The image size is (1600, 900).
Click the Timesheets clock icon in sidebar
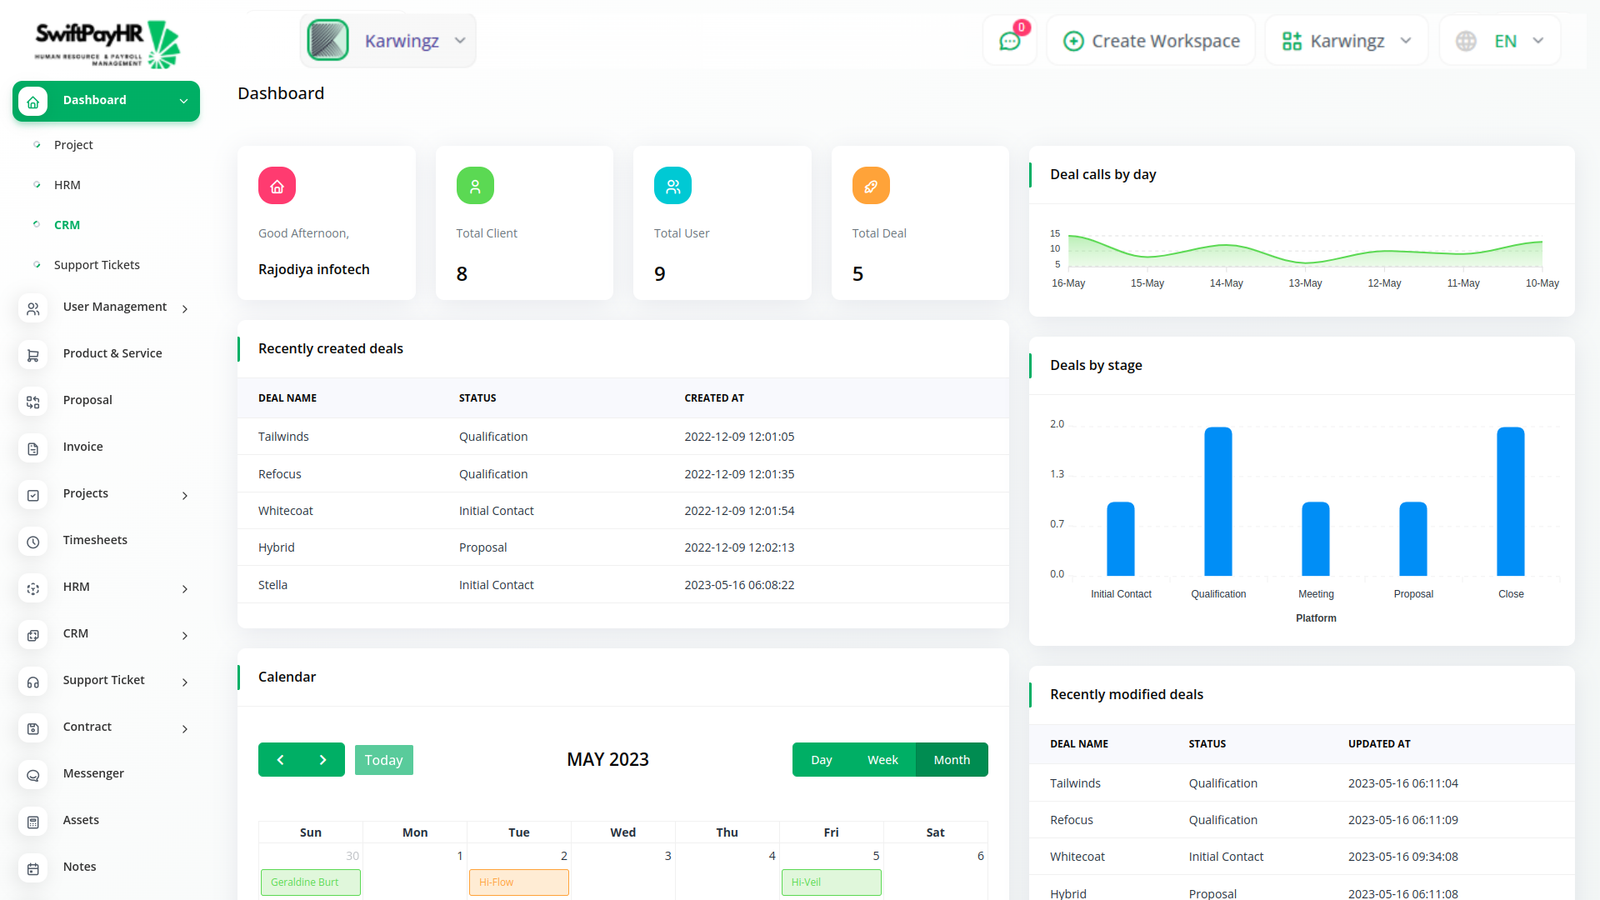click(x=33, y=541)
